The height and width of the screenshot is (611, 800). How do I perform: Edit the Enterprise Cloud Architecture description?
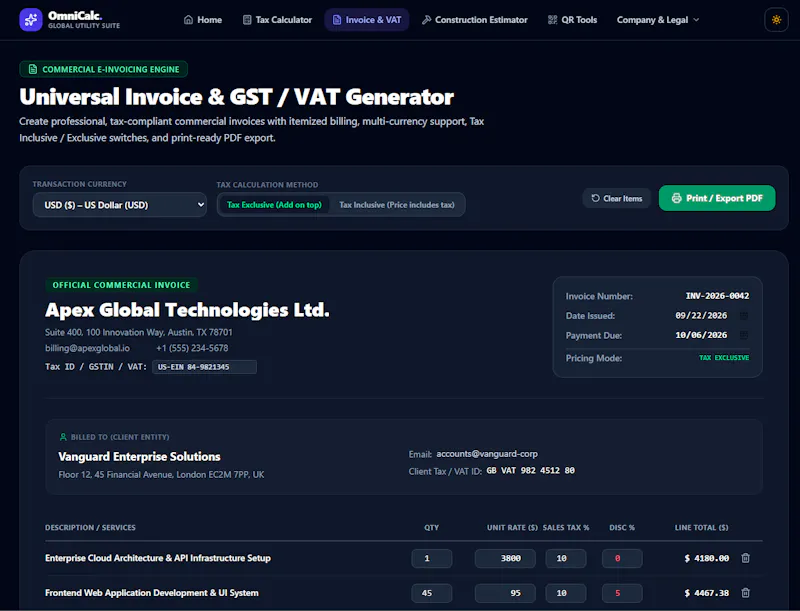tap(158, 558)
